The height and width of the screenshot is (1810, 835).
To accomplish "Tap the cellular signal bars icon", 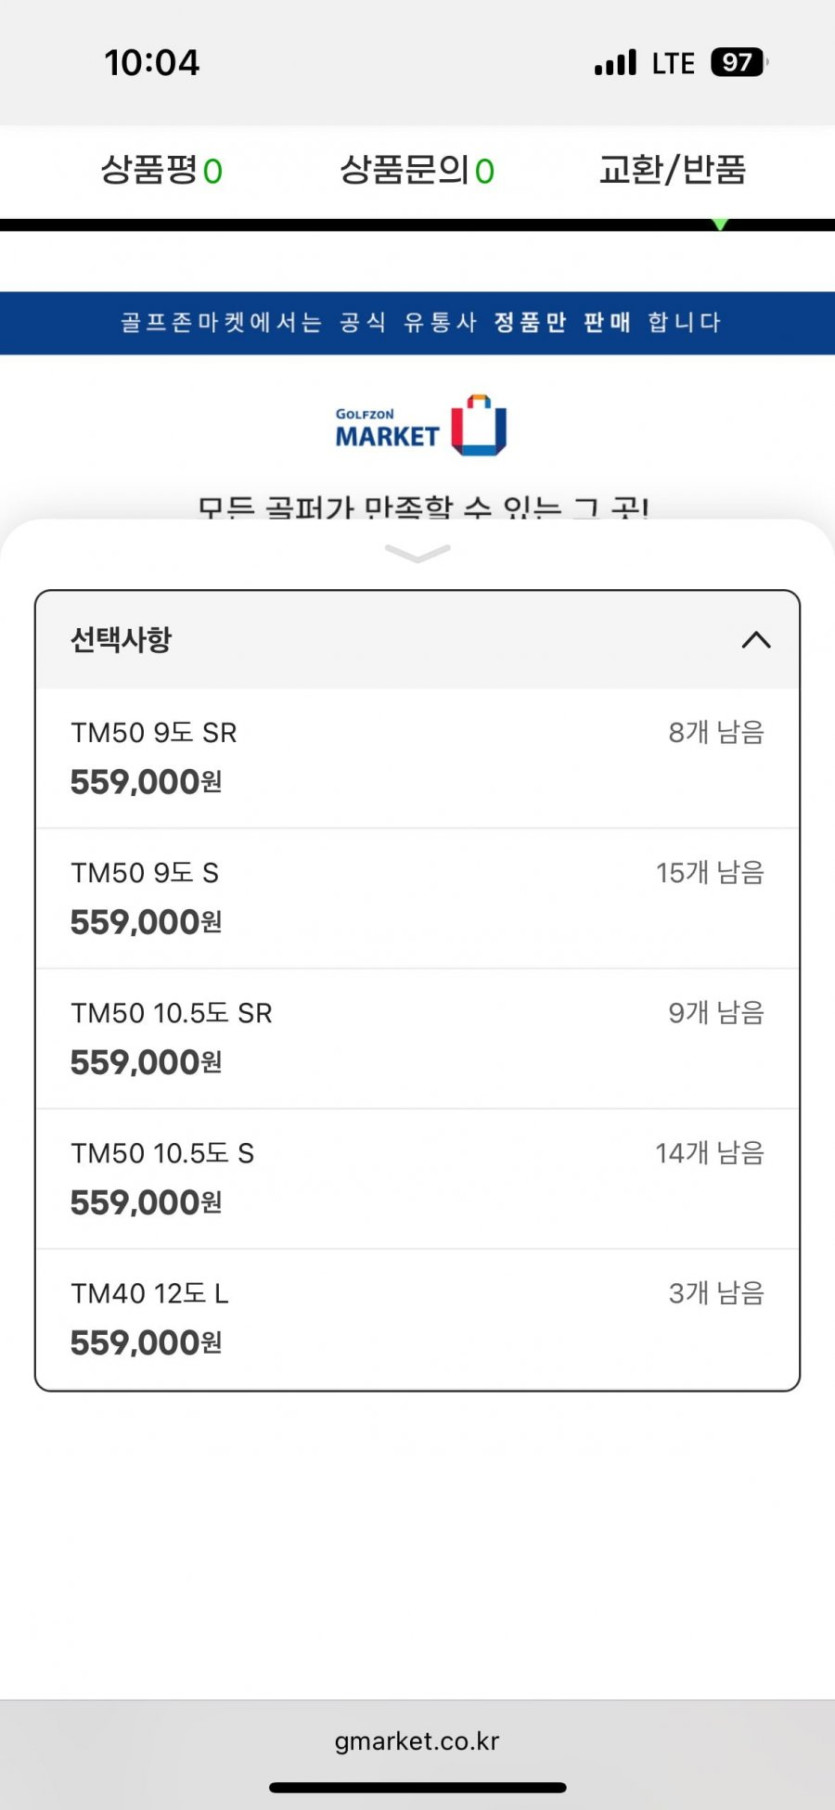I will point(615,63).
